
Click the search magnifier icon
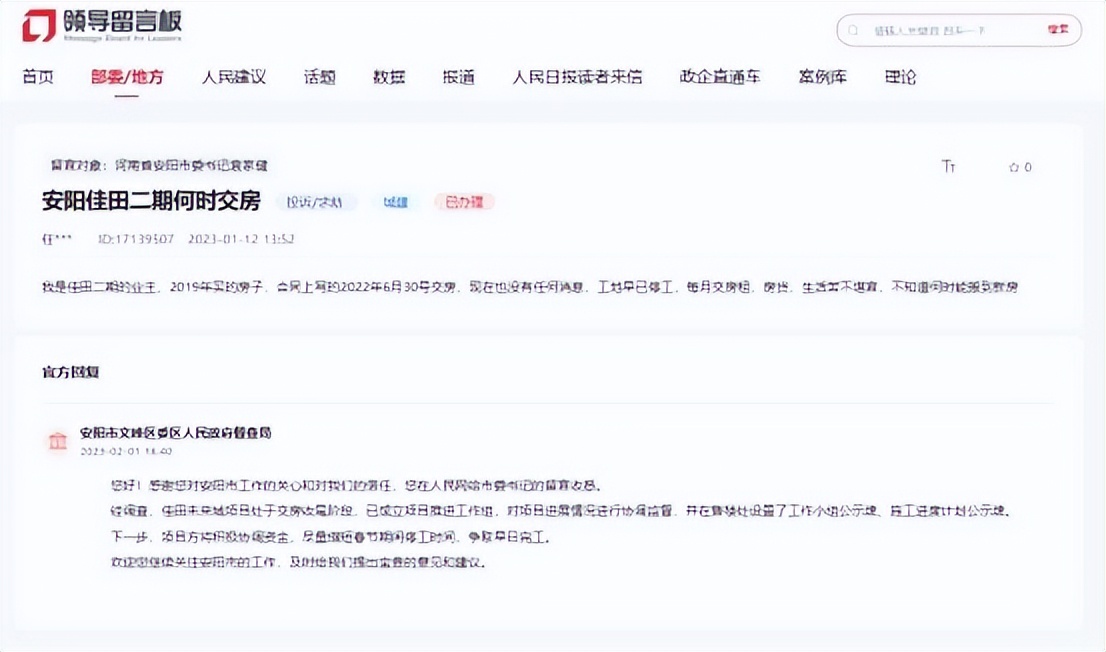point(853,30)
